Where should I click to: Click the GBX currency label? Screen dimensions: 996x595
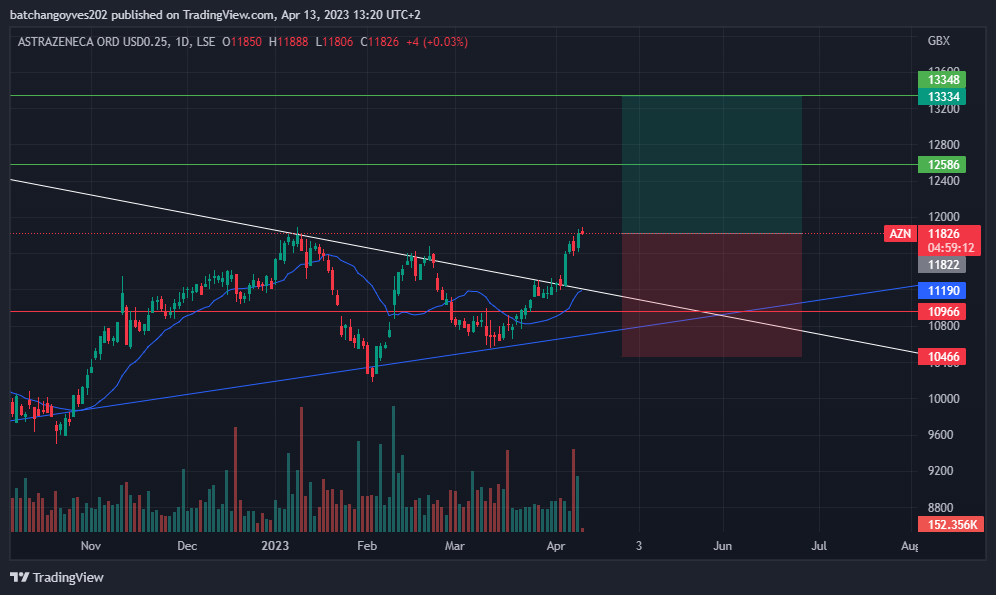(x=938, y=41)
